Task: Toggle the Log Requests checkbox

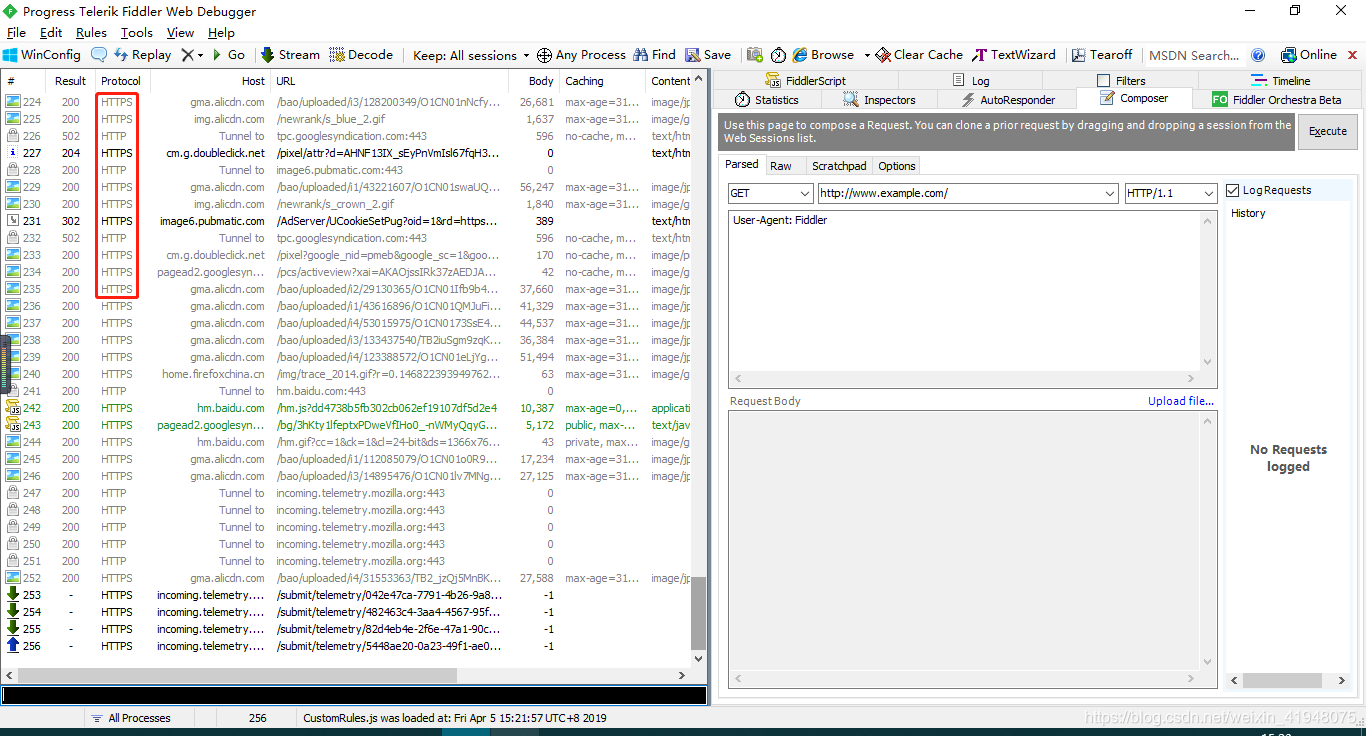Action: (x=1233, y=190)
